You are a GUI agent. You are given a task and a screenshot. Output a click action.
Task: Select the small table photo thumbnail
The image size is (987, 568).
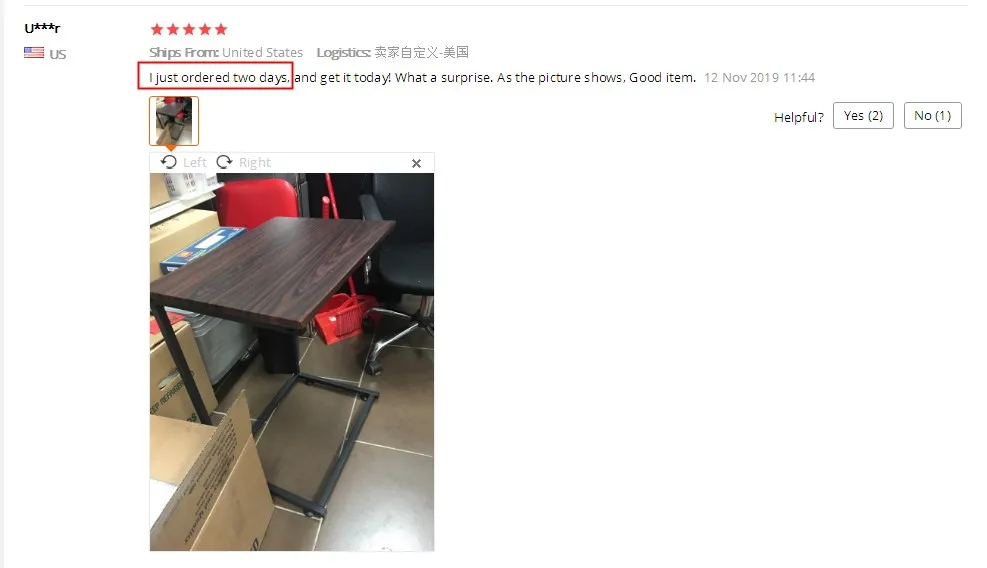coord(174,121)
